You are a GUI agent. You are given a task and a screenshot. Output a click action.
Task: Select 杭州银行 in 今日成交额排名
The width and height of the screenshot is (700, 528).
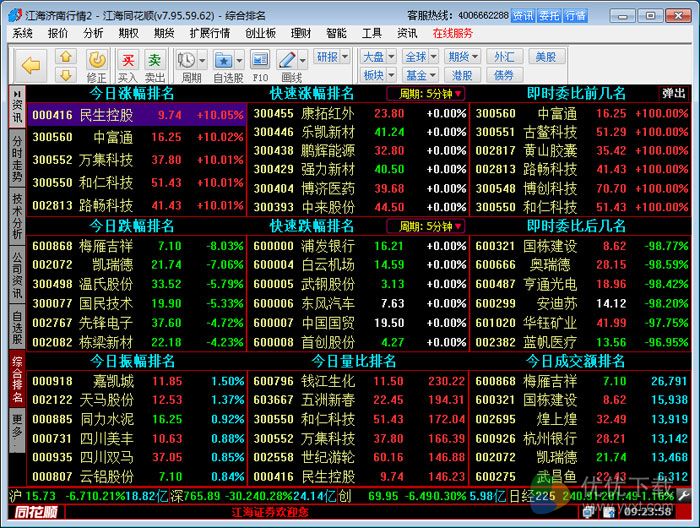[580, 438]
